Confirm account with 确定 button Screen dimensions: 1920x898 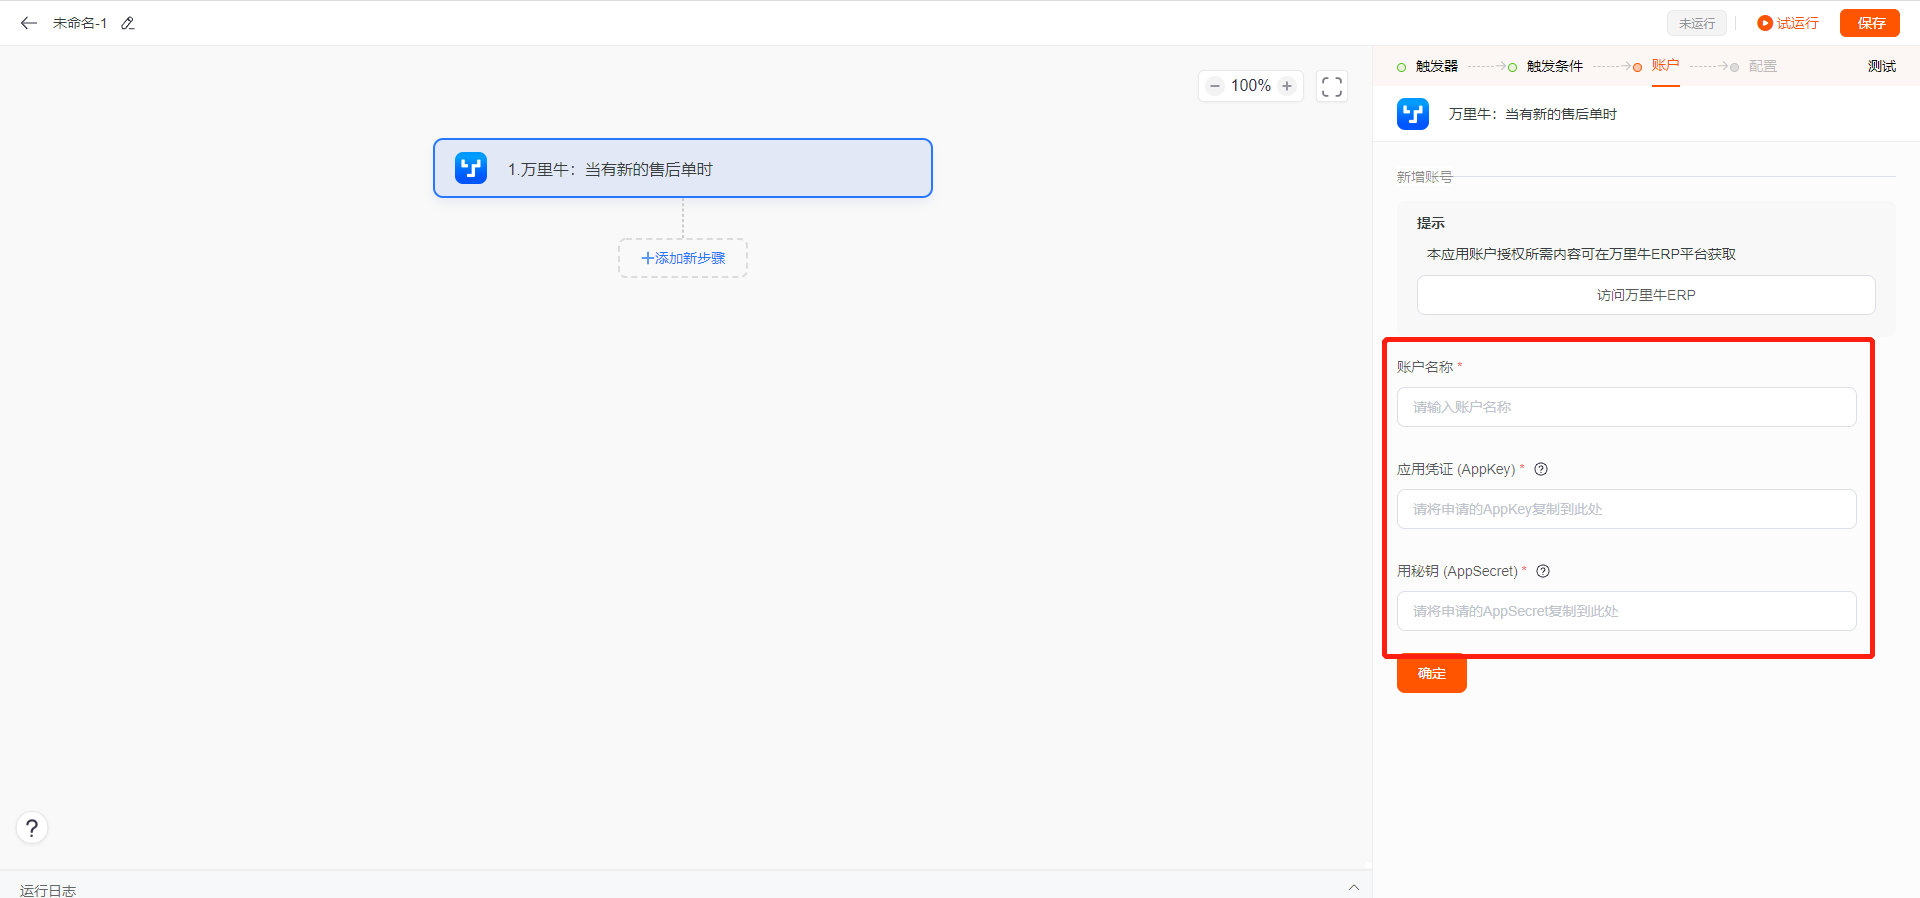1432,674
